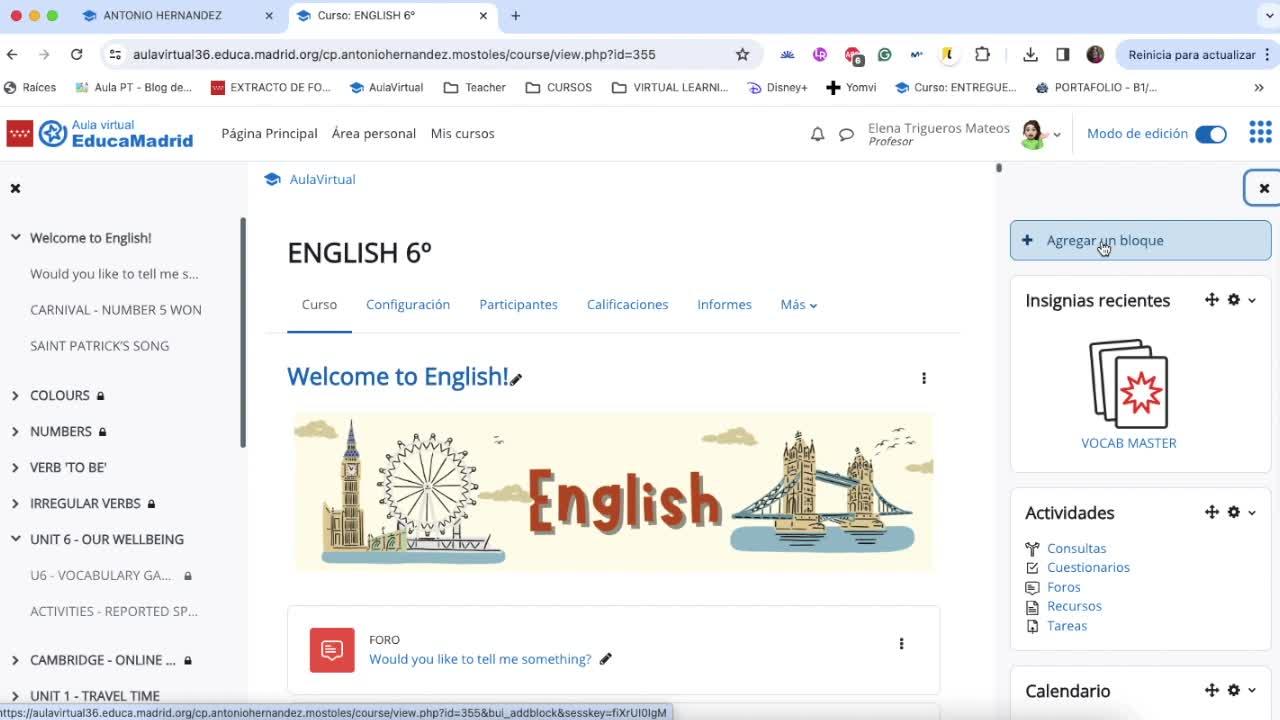Image resolution: width=1280 pixels, height=720 pixels.
Task: Move the Actividades block
Action: 1212,512
